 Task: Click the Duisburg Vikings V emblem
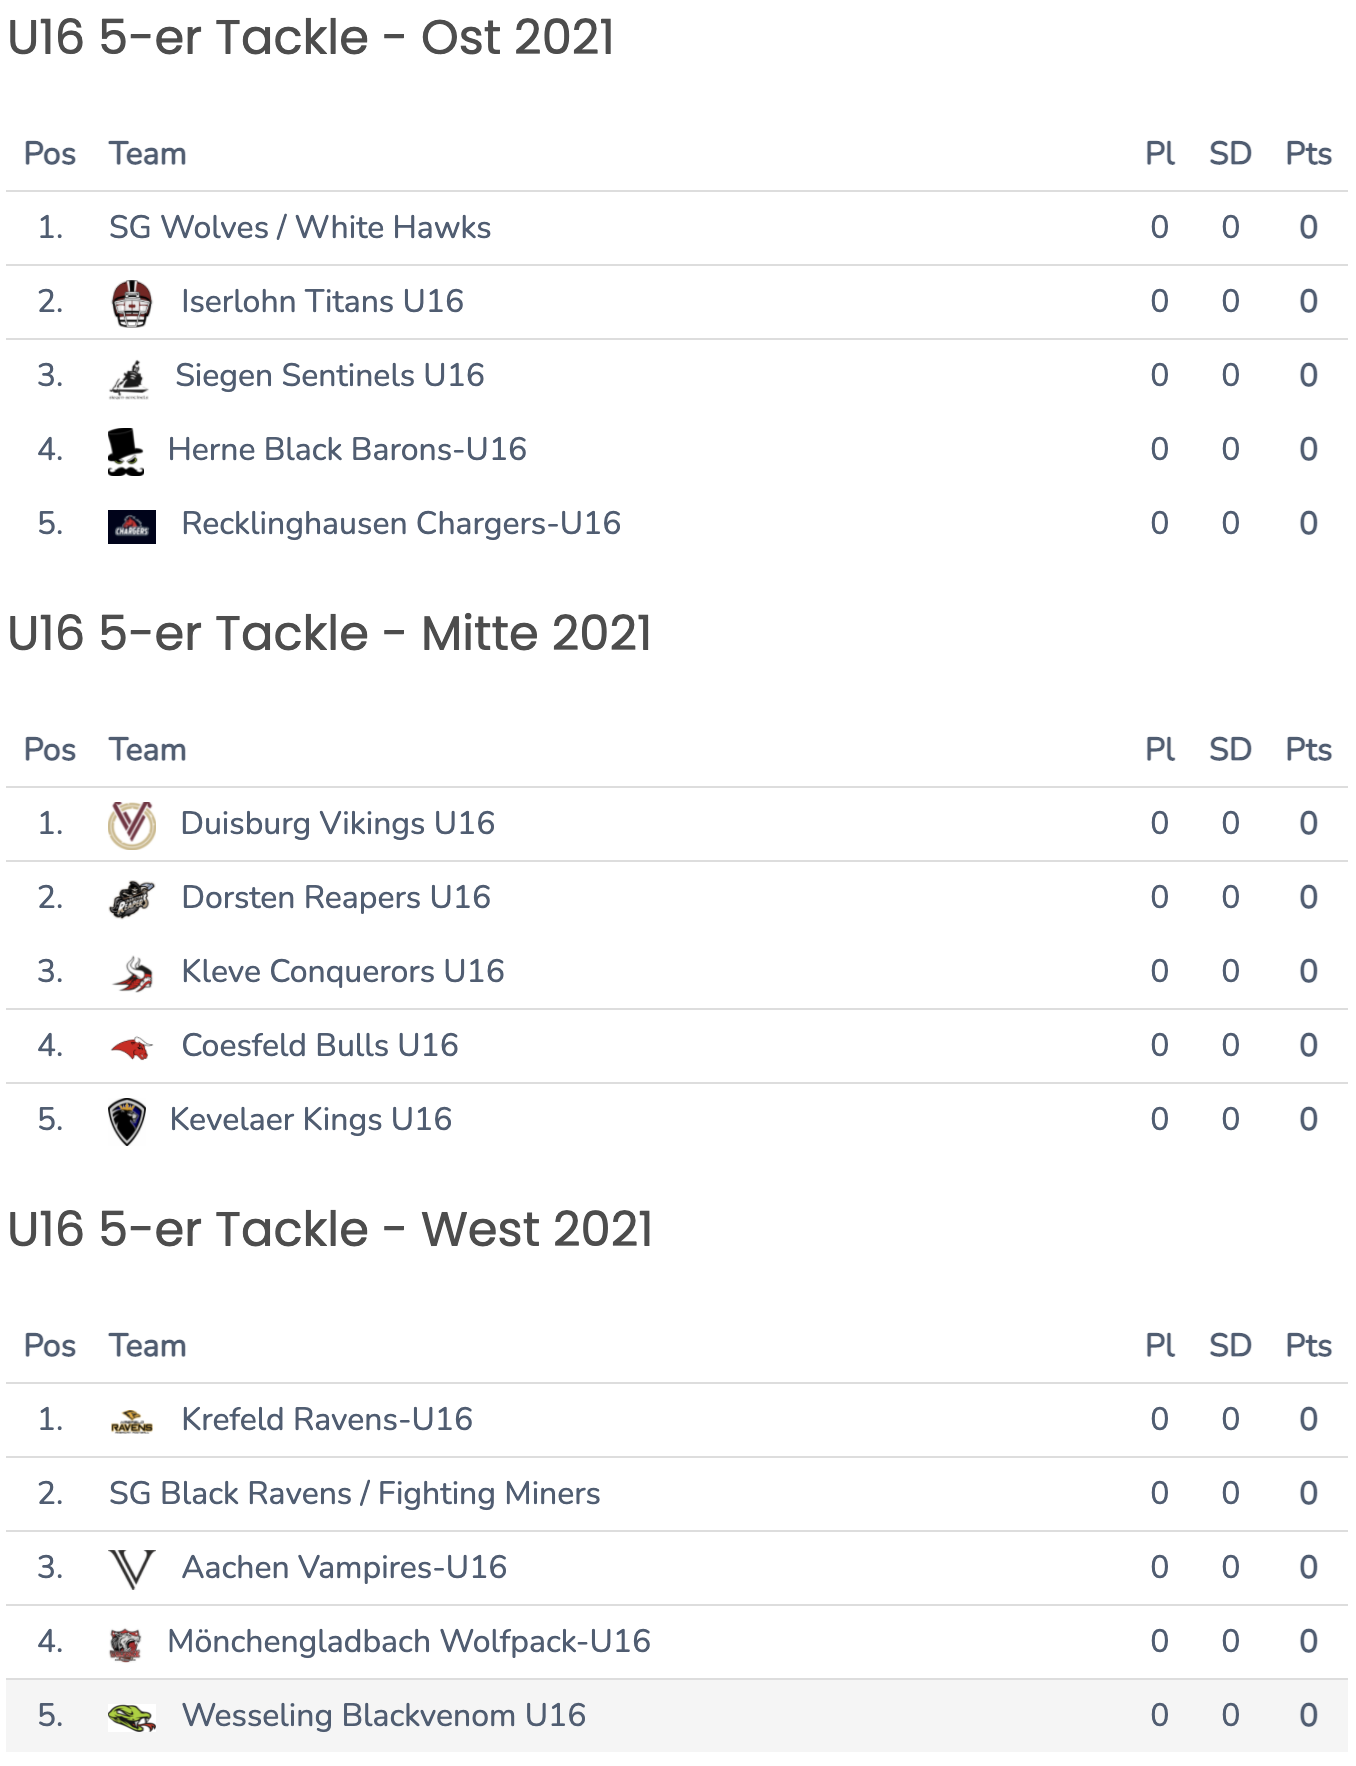pyautogui.click(x=132, y=825)
